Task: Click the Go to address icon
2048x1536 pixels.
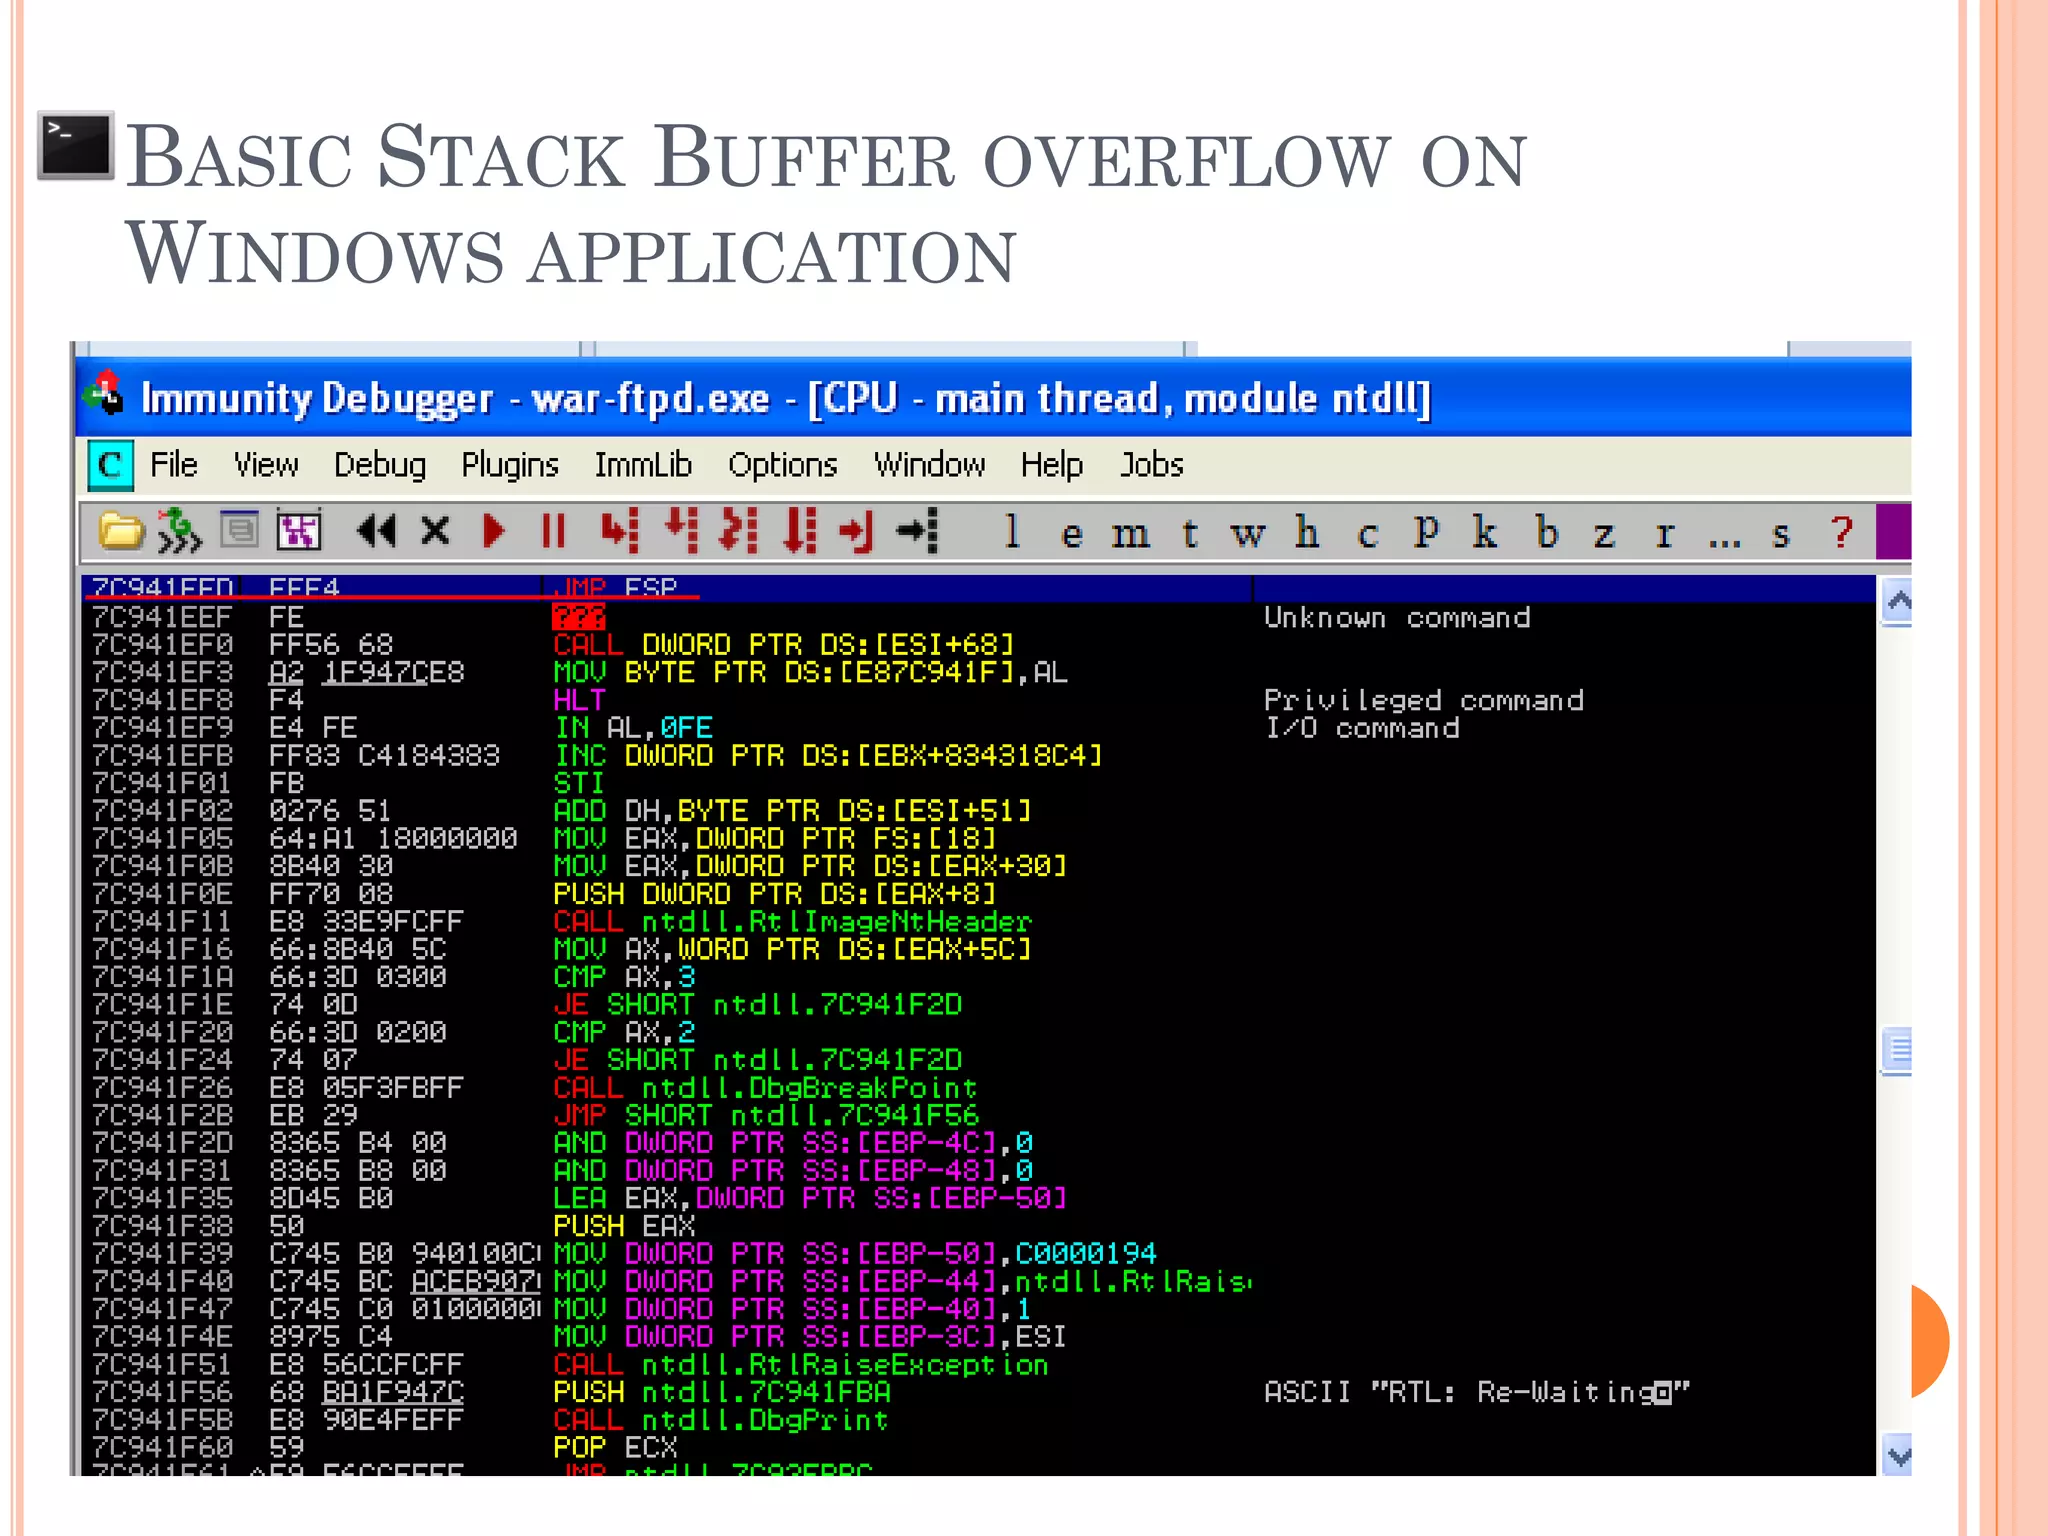Action: (918, 531)
